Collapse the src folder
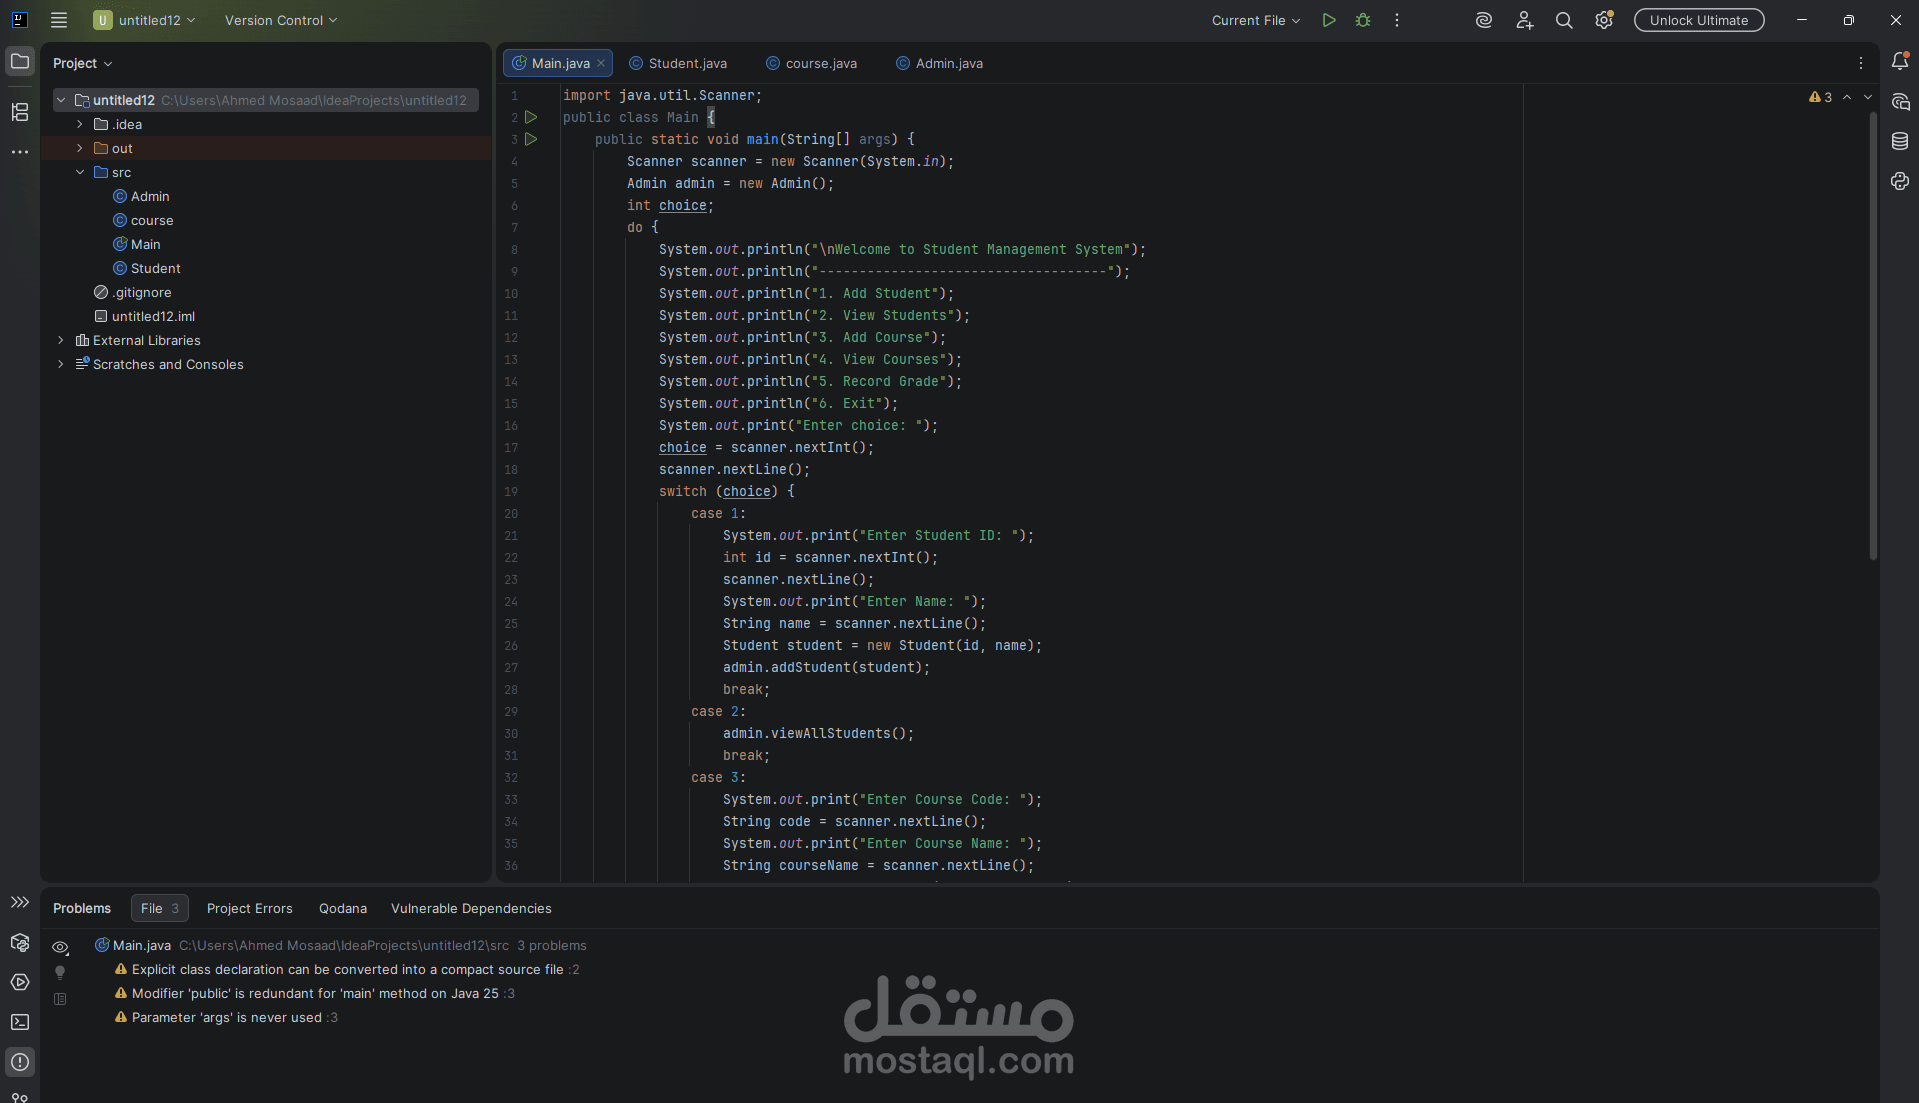 pyautogui.click(x=80, y=172)
